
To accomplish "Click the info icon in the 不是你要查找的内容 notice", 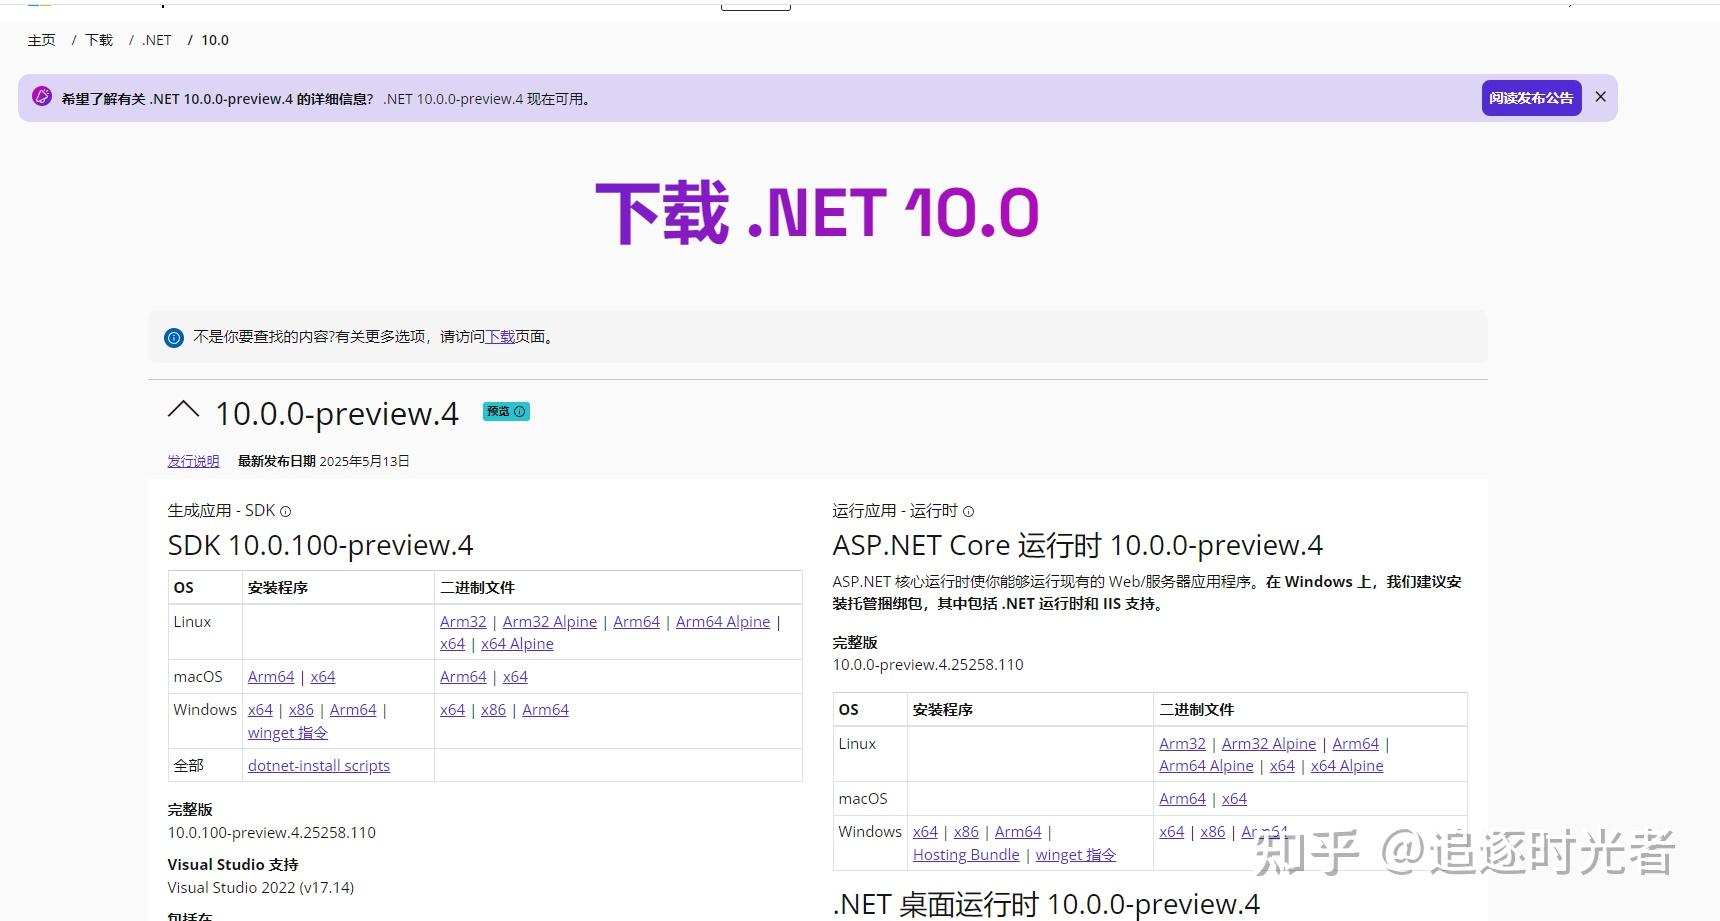I will tap(174, 337).
